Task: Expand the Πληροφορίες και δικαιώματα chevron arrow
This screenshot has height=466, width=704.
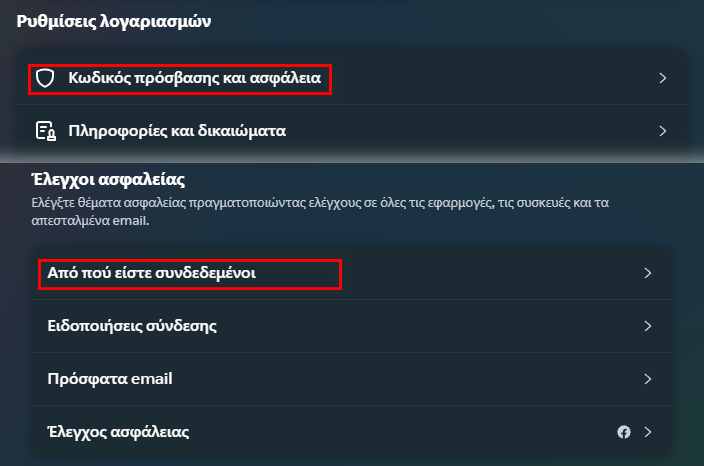Action: point(663,131)
